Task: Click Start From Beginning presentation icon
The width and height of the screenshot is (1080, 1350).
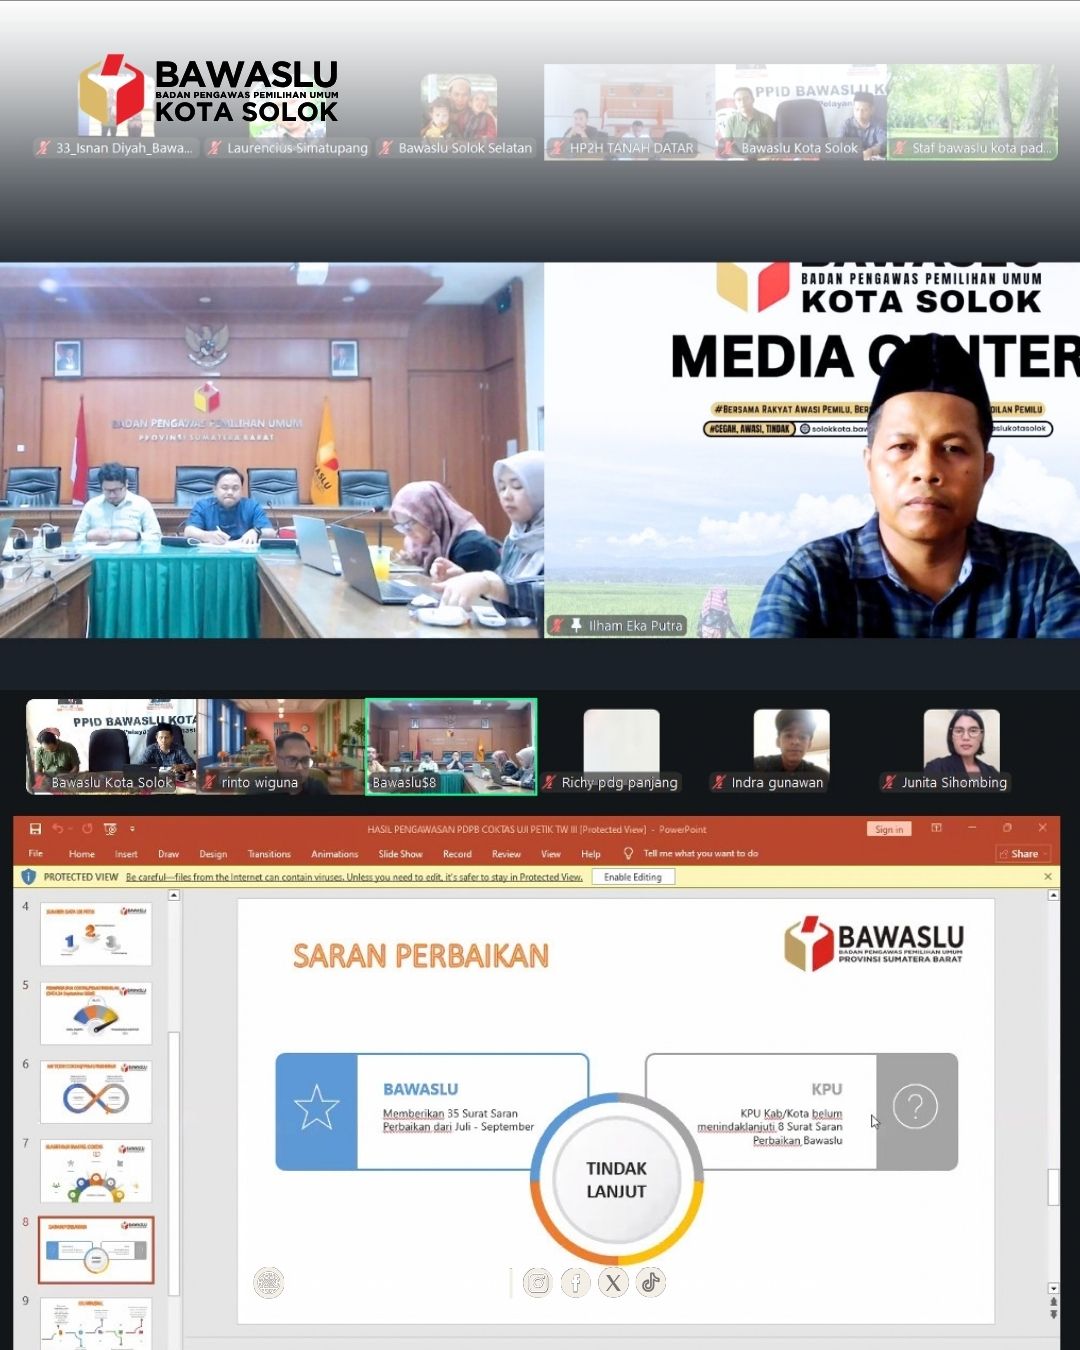Action: [x=110, y=828]
